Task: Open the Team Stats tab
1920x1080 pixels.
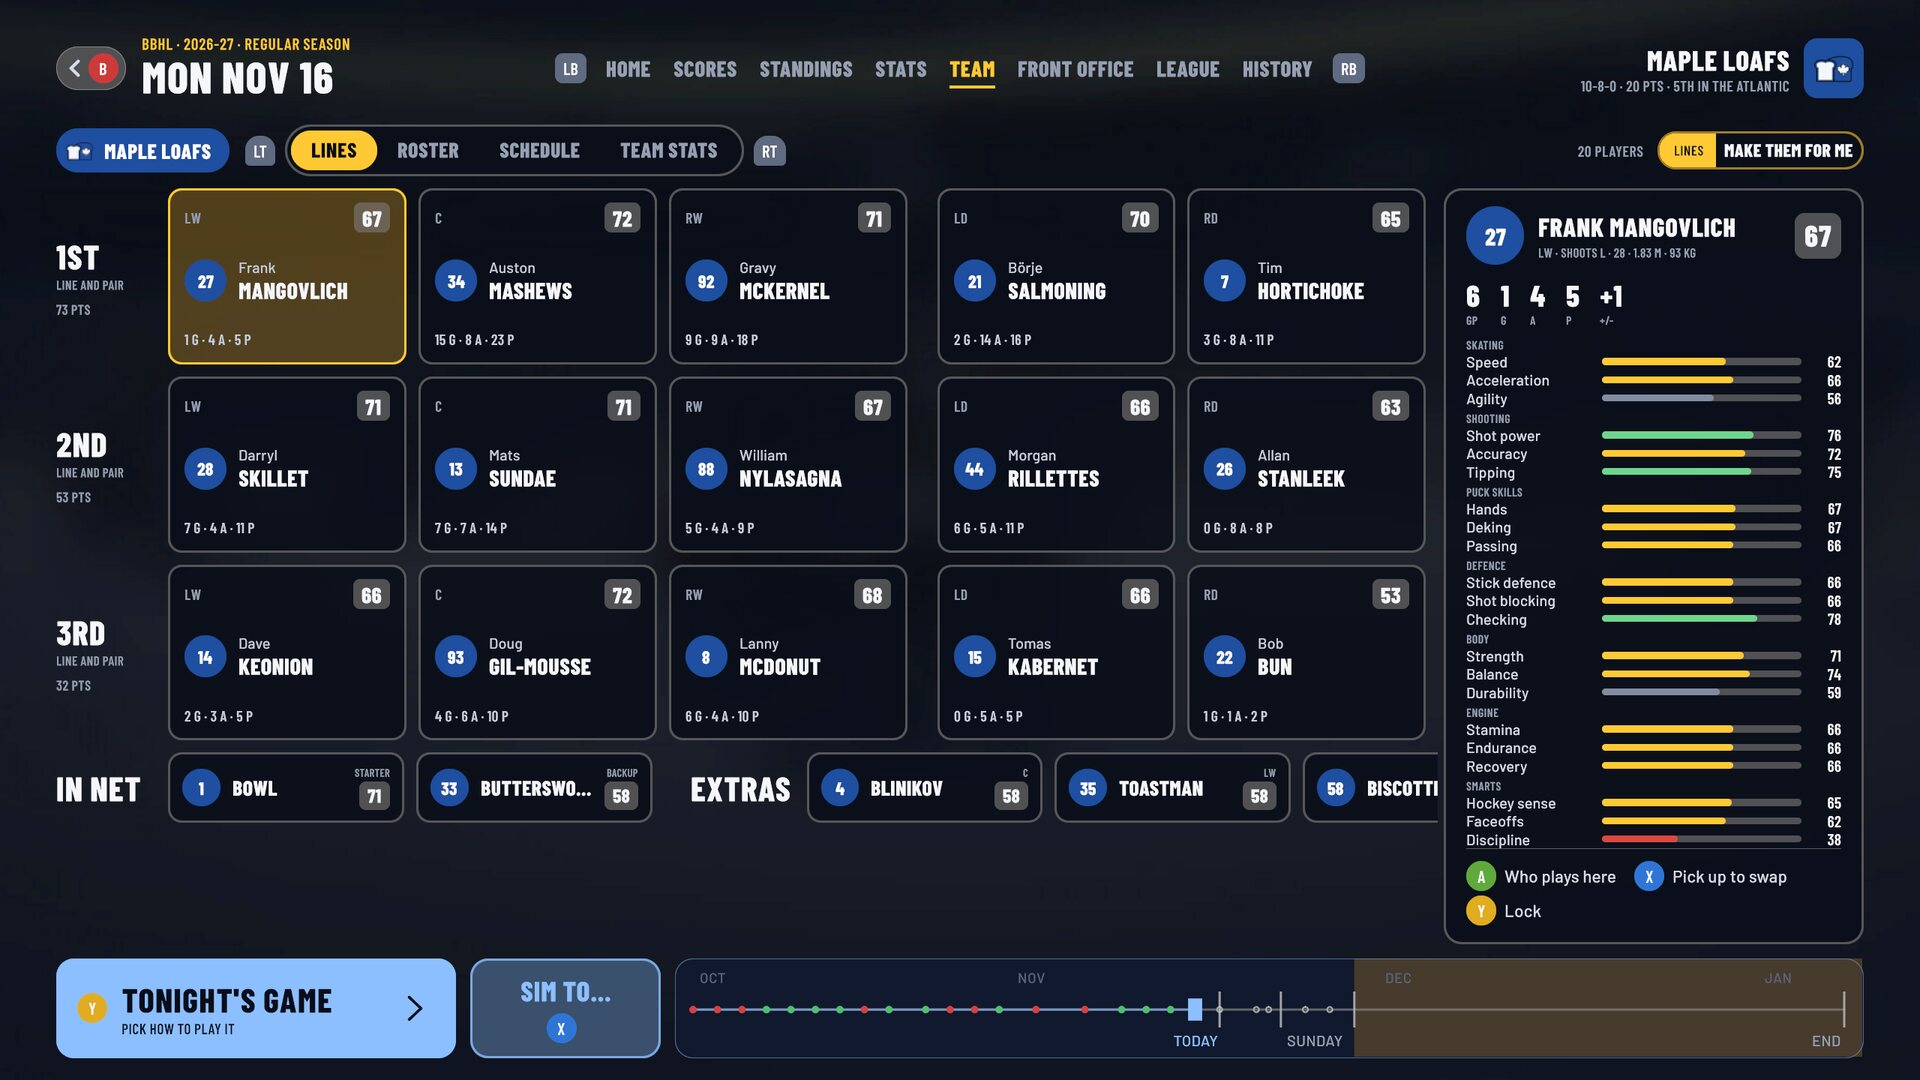Action: [669, 151]
